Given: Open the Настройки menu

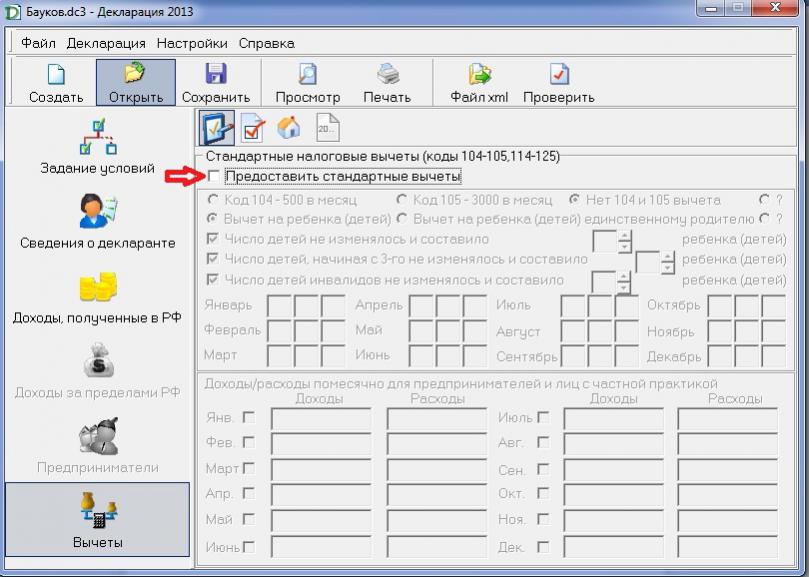Looking at the screenshot, I should pos(190,43).
